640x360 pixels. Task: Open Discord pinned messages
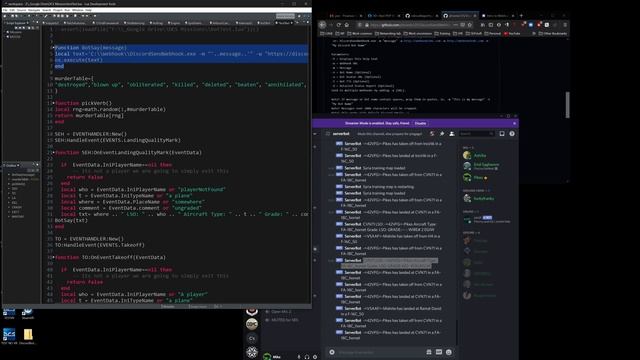442,134
